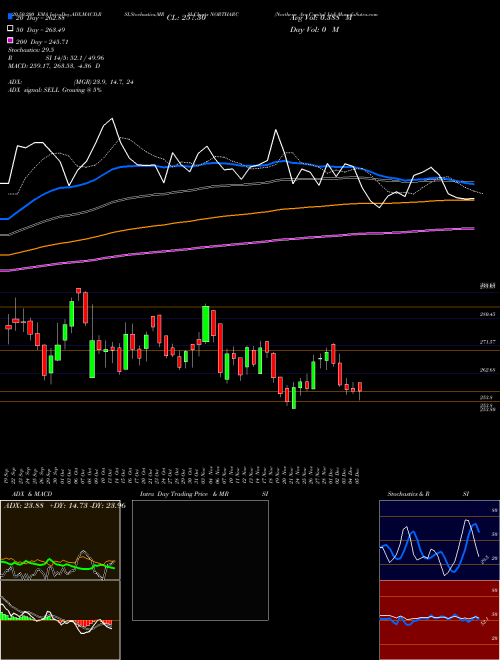This screenshot has width=500, height=660.
Task: Open the red RSI chart panel
Action: coord(439,620)
